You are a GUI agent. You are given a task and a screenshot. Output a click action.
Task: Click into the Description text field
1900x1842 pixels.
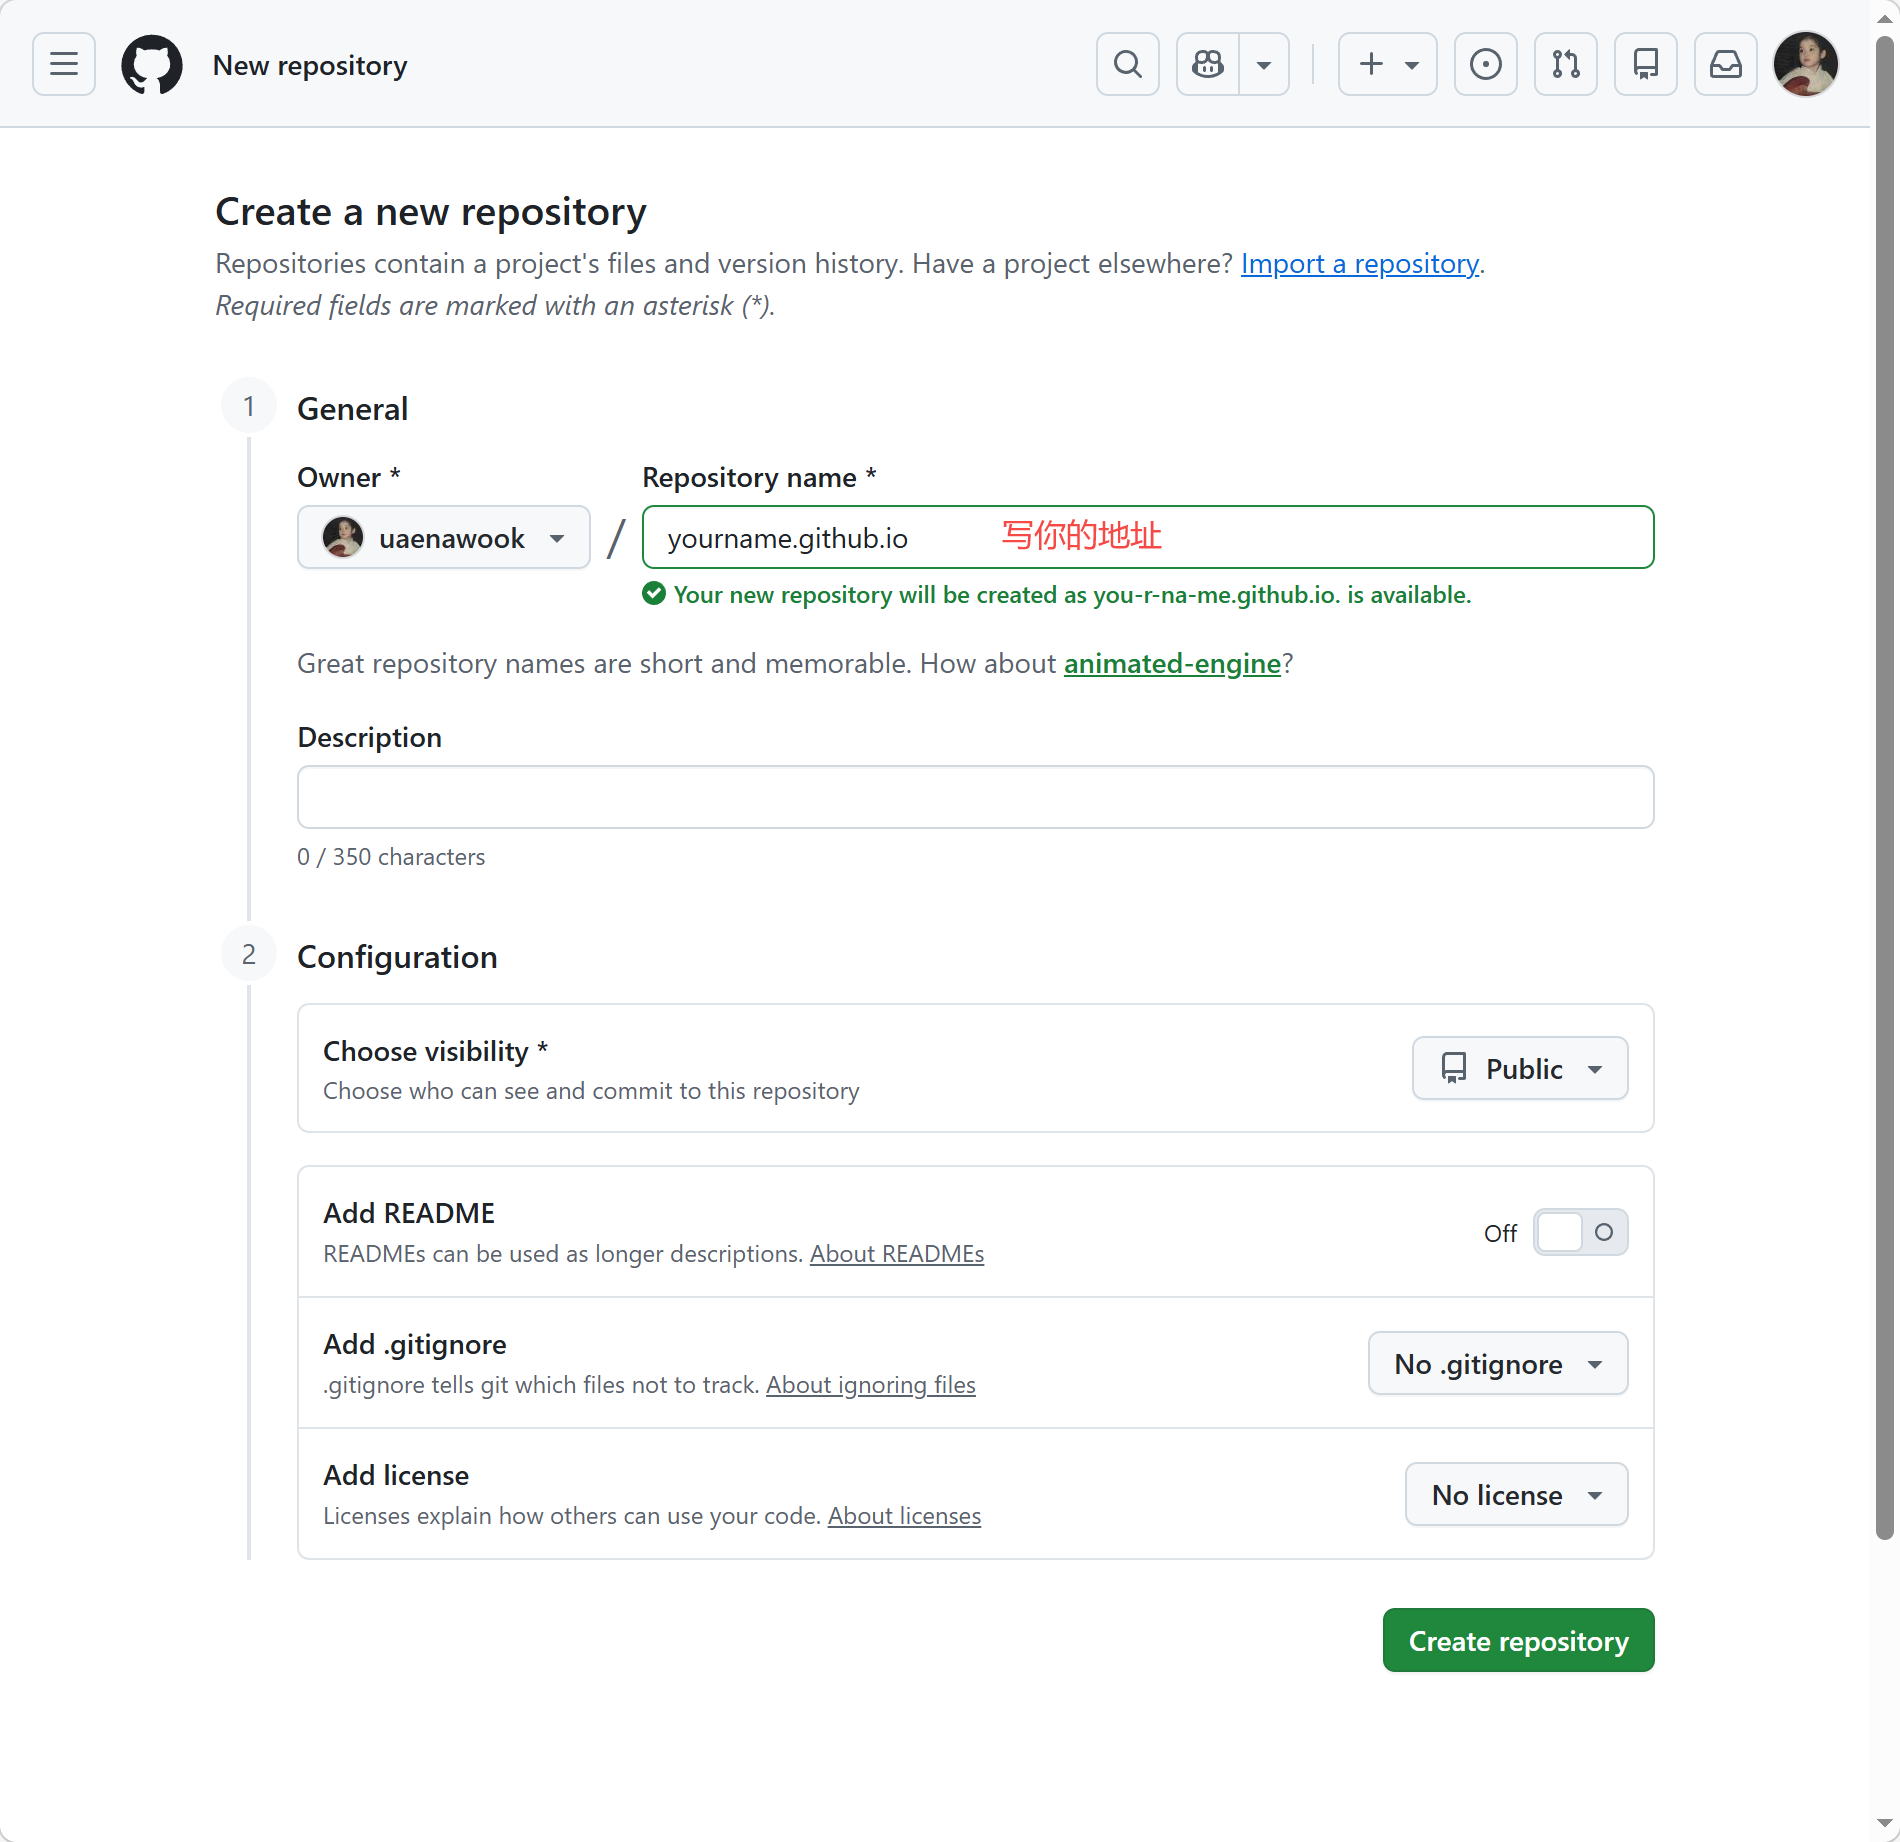click(975, 797)
